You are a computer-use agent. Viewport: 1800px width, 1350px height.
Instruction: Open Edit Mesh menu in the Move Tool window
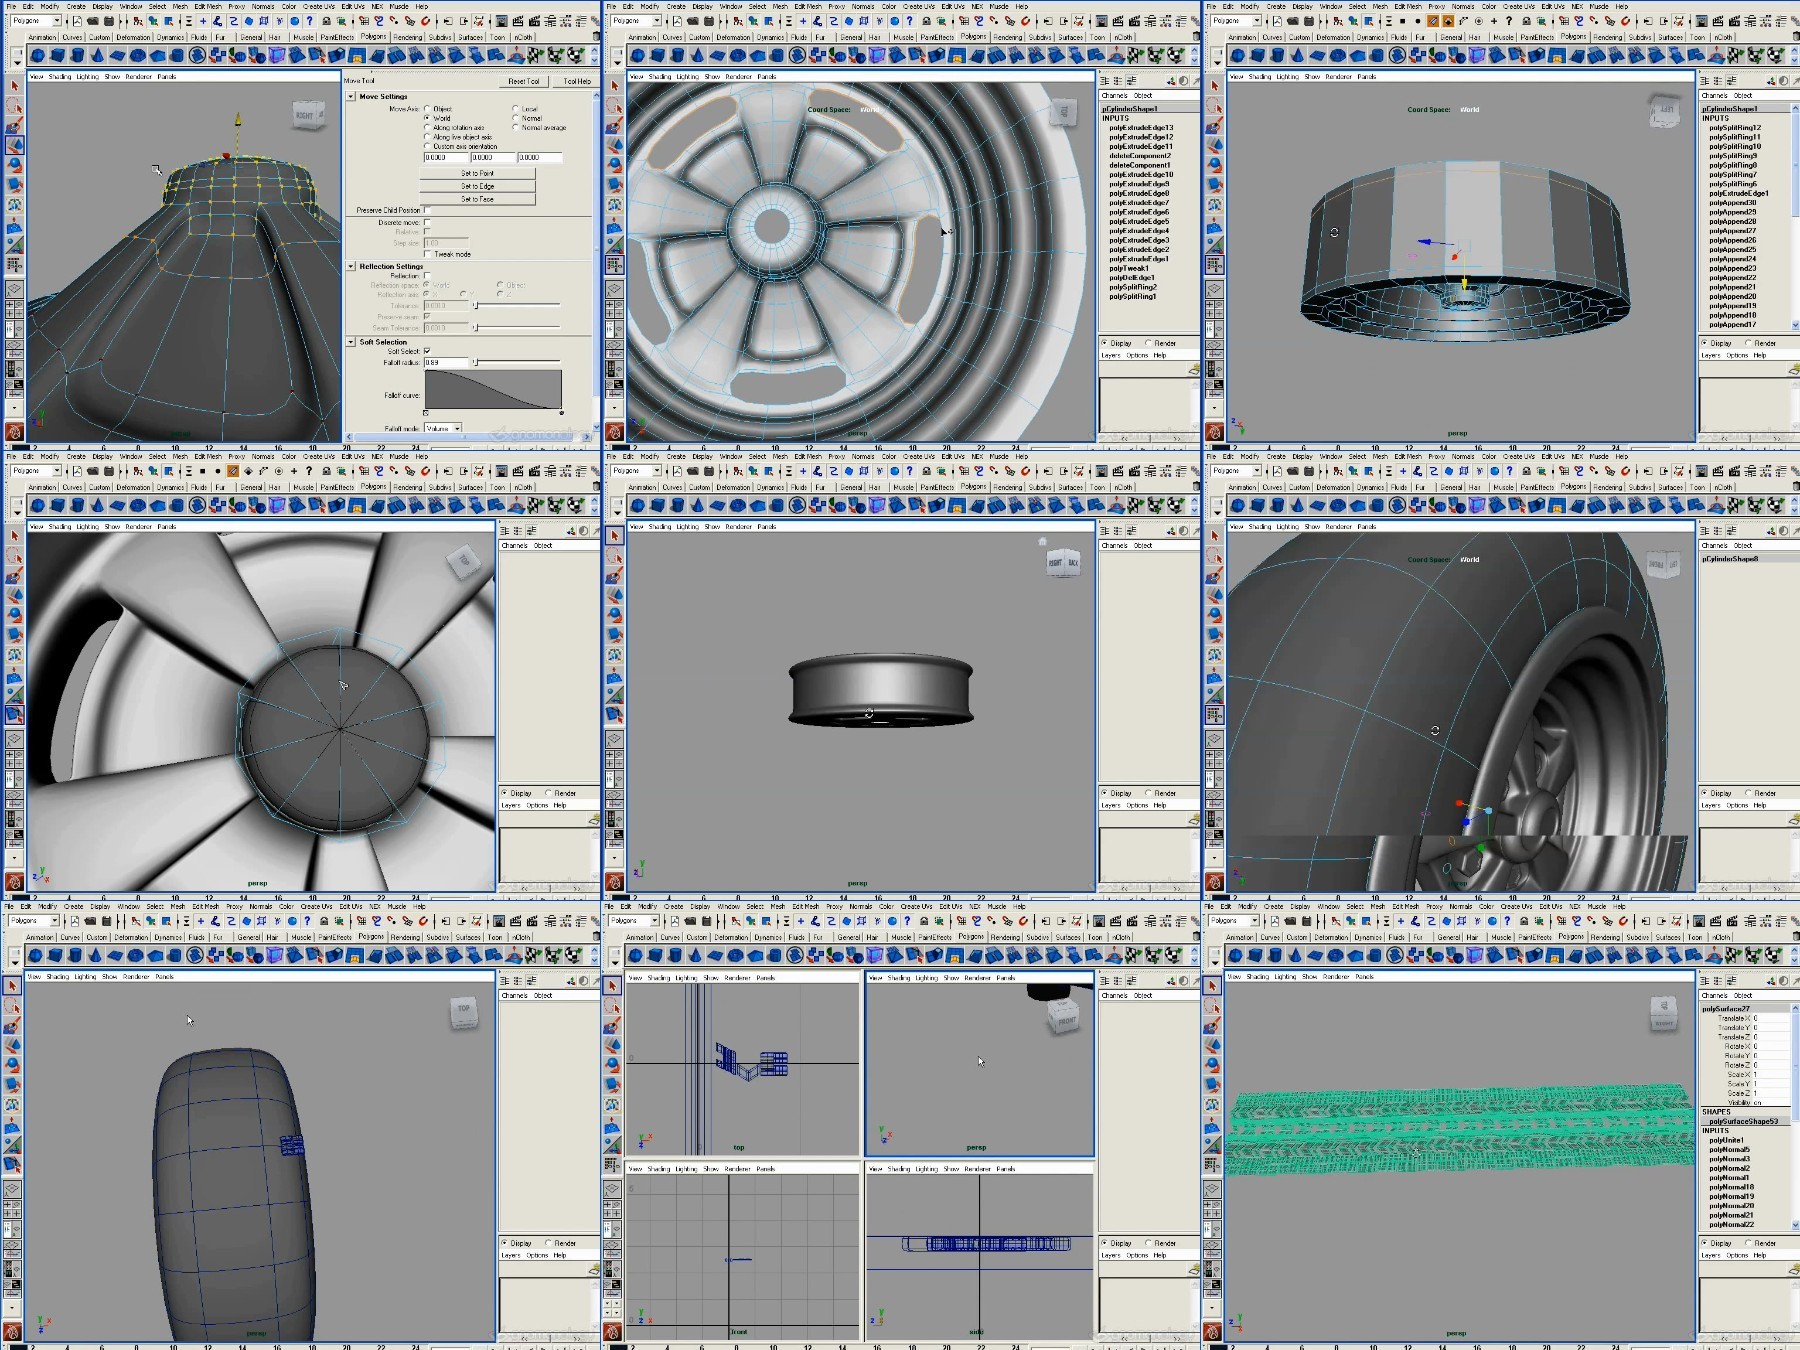click(x=207, y=6)
